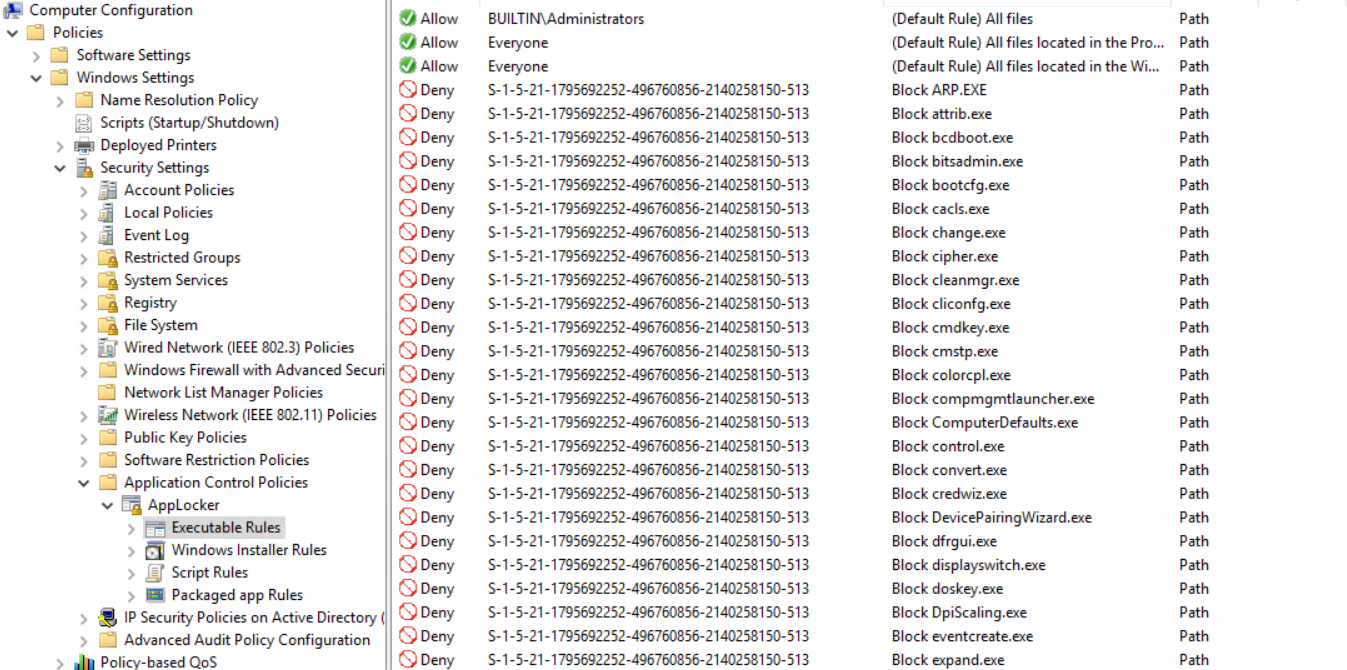This screenshot has height=670, width=1347.
Task: Click the Deny icon for Block ARP.EXE
Action: pos(407,90)
